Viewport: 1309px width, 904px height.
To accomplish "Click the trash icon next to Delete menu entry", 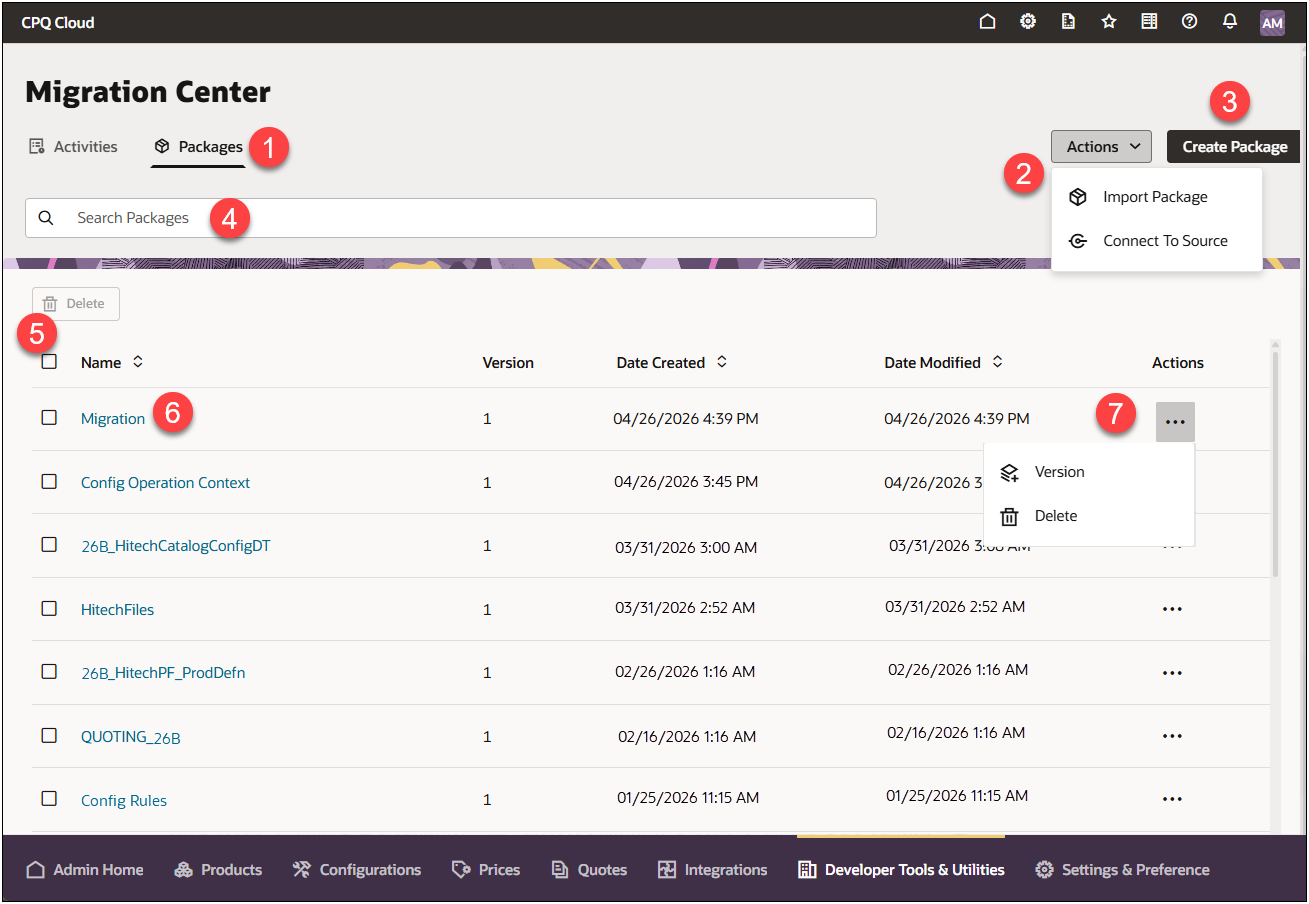I will coord(1010,516).
